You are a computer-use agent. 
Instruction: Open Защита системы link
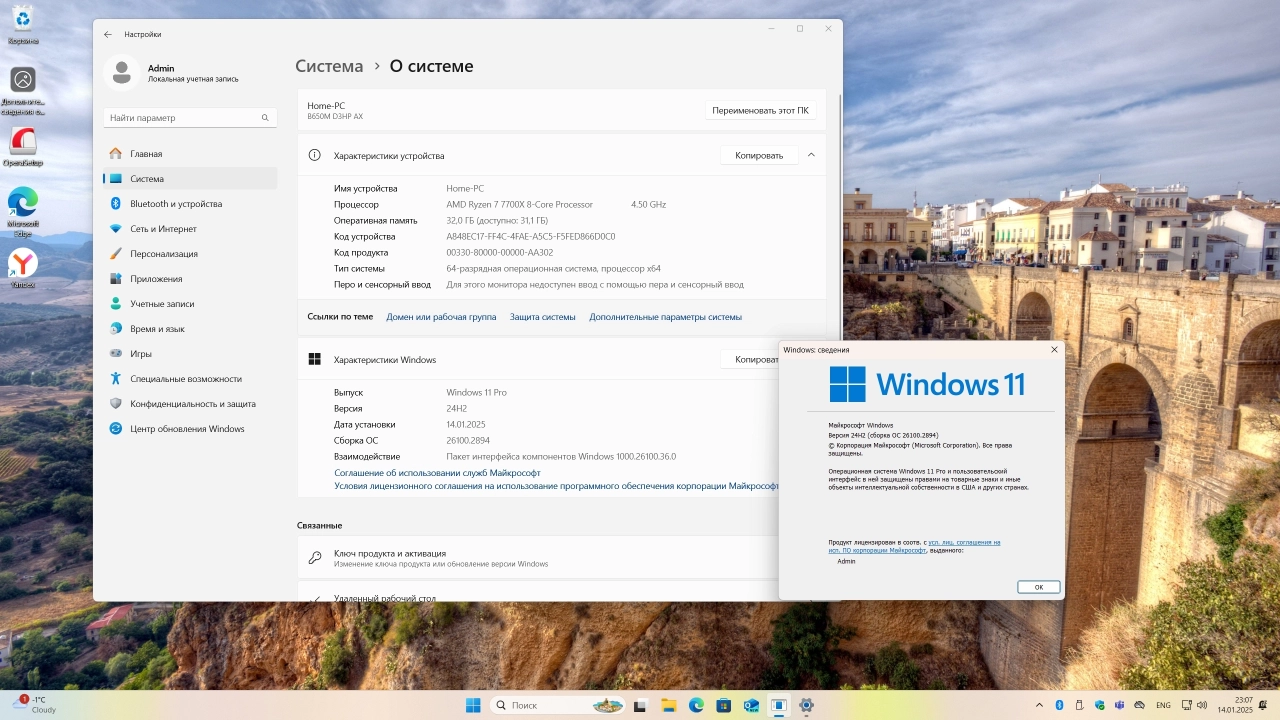tap(543, 317)
